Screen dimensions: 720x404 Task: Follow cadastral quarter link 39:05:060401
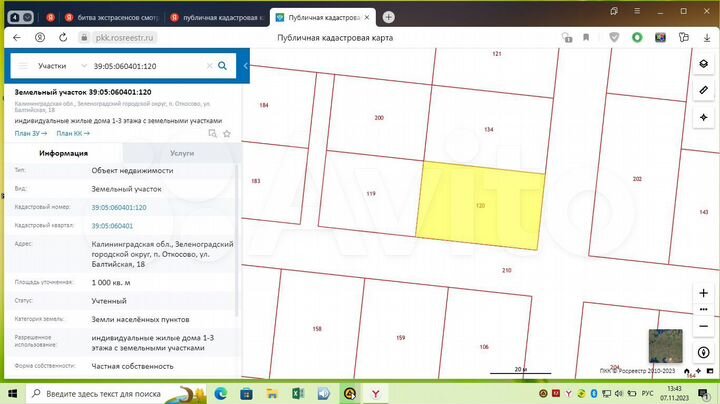[112, 226]
